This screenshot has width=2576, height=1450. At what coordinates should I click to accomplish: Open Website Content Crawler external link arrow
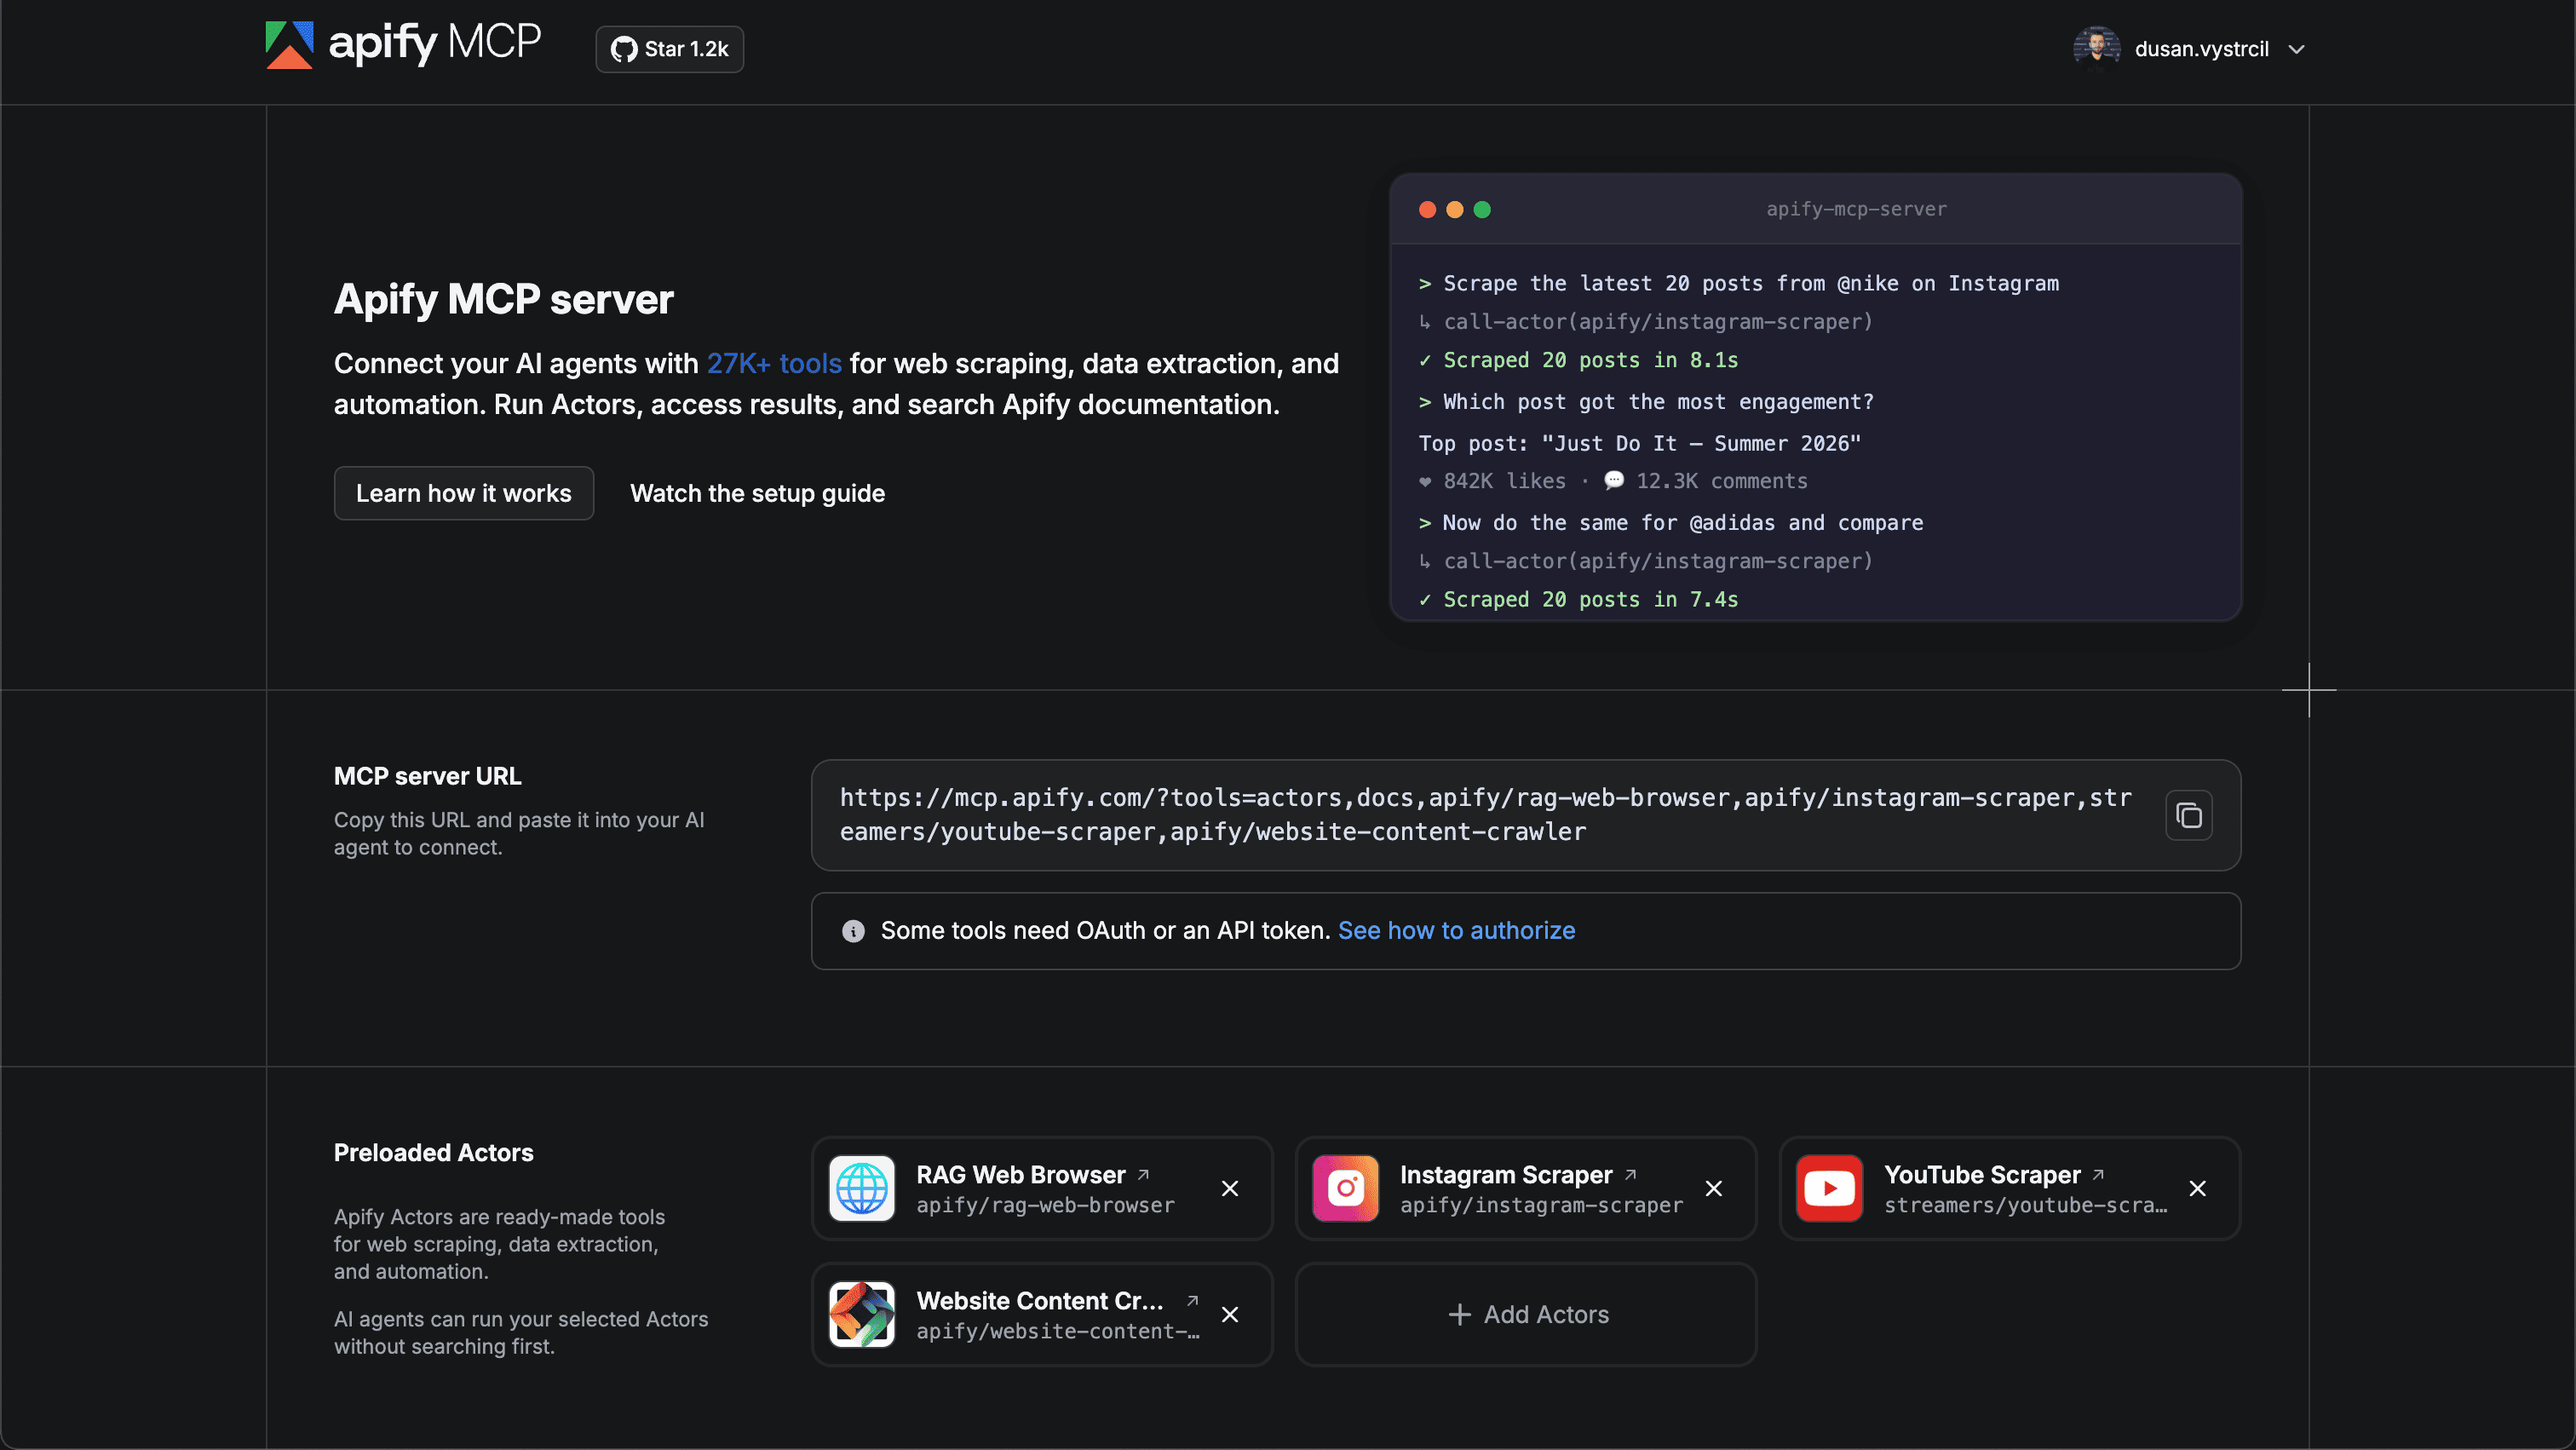pyautogui.click(x=1193, y=1300)
